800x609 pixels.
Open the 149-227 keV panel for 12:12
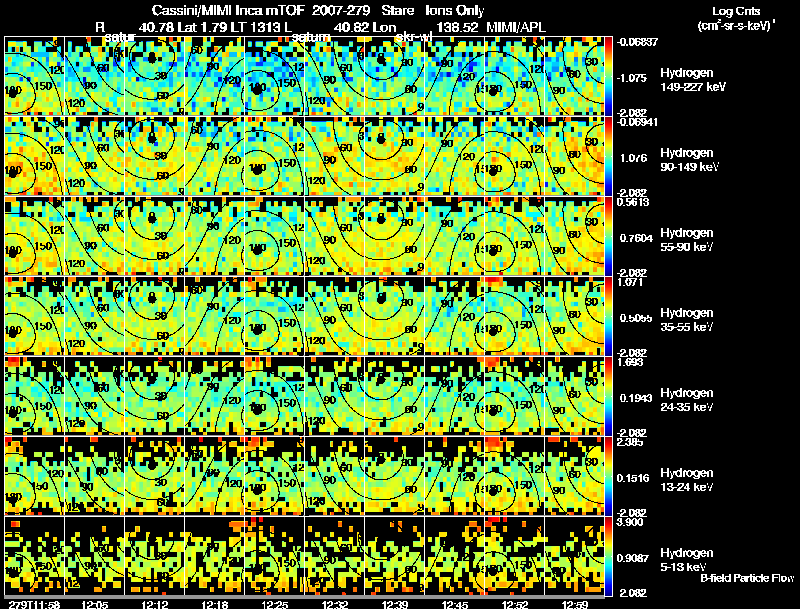pyautogui.click(x=155, y=76)
